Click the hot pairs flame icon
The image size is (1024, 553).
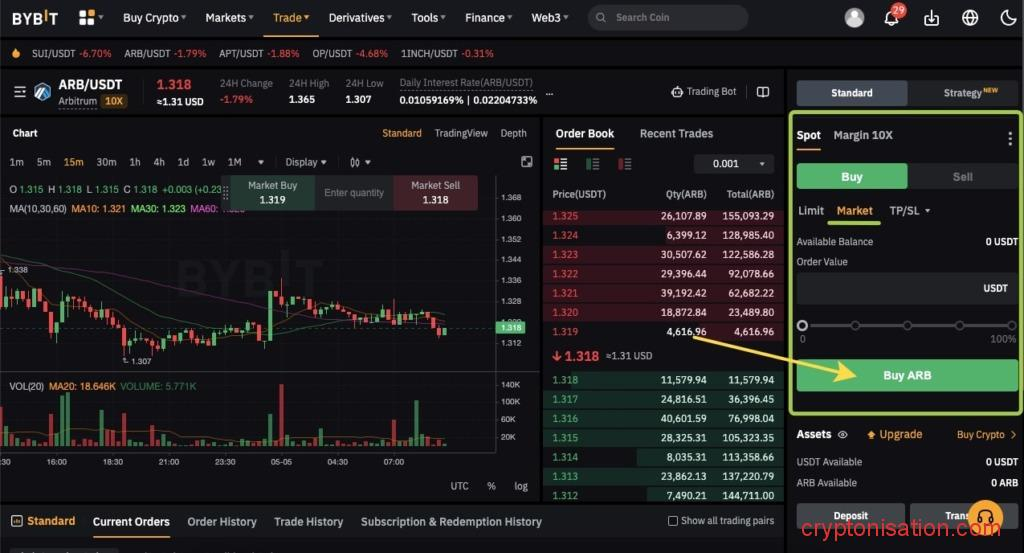click(16, 54)
